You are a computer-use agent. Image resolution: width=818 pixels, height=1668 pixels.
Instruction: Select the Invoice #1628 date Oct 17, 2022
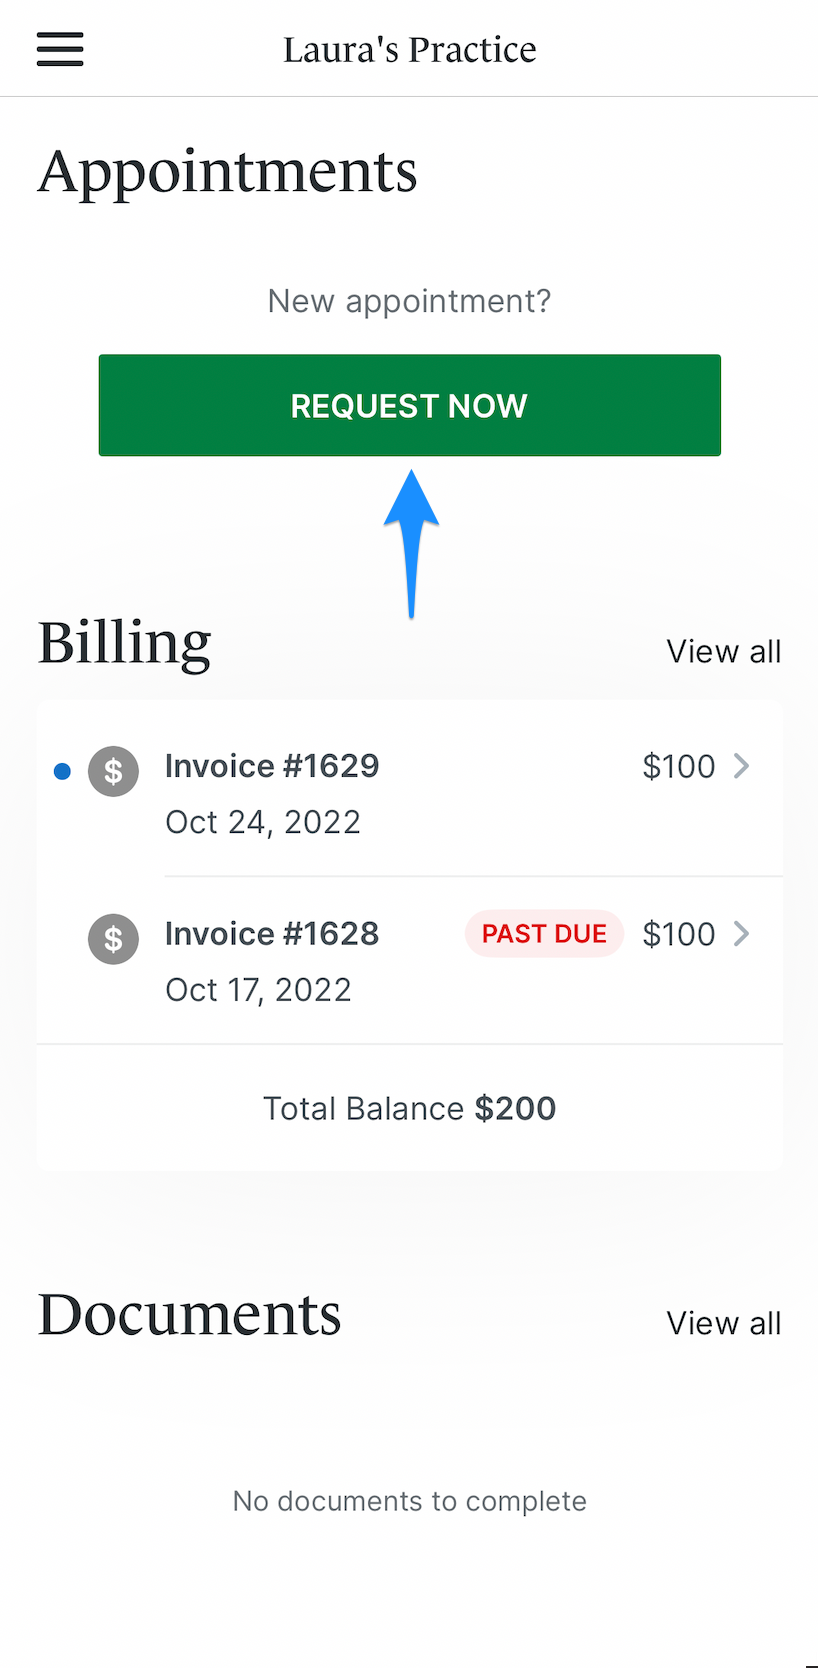[x=258, y=989]
